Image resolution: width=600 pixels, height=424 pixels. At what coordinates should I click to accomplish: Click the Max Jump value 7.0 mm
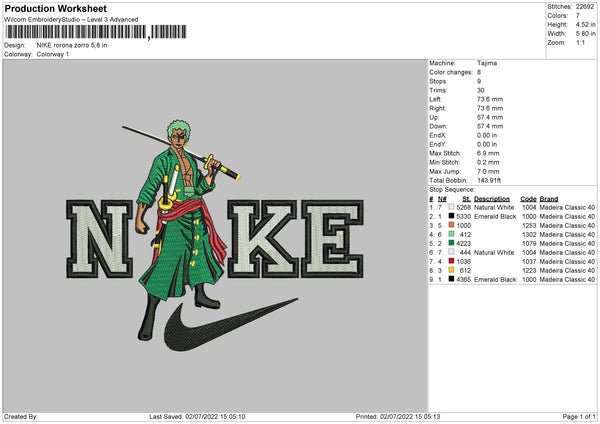coord(488,171)
